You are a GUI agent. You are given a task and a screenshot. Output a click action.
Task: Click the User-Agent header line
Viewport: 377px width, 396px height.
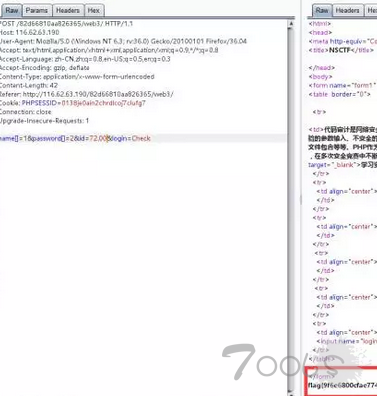coord(123,41)
